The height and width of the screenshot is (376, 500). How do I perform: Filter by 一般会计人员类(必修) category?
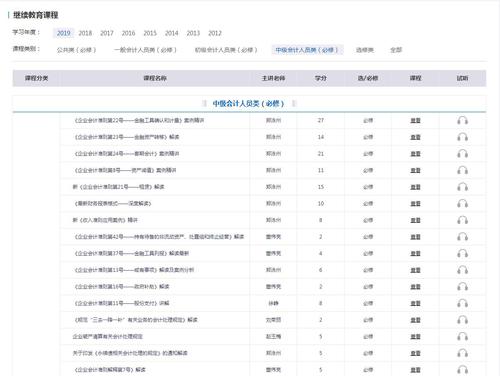(145, 50)
